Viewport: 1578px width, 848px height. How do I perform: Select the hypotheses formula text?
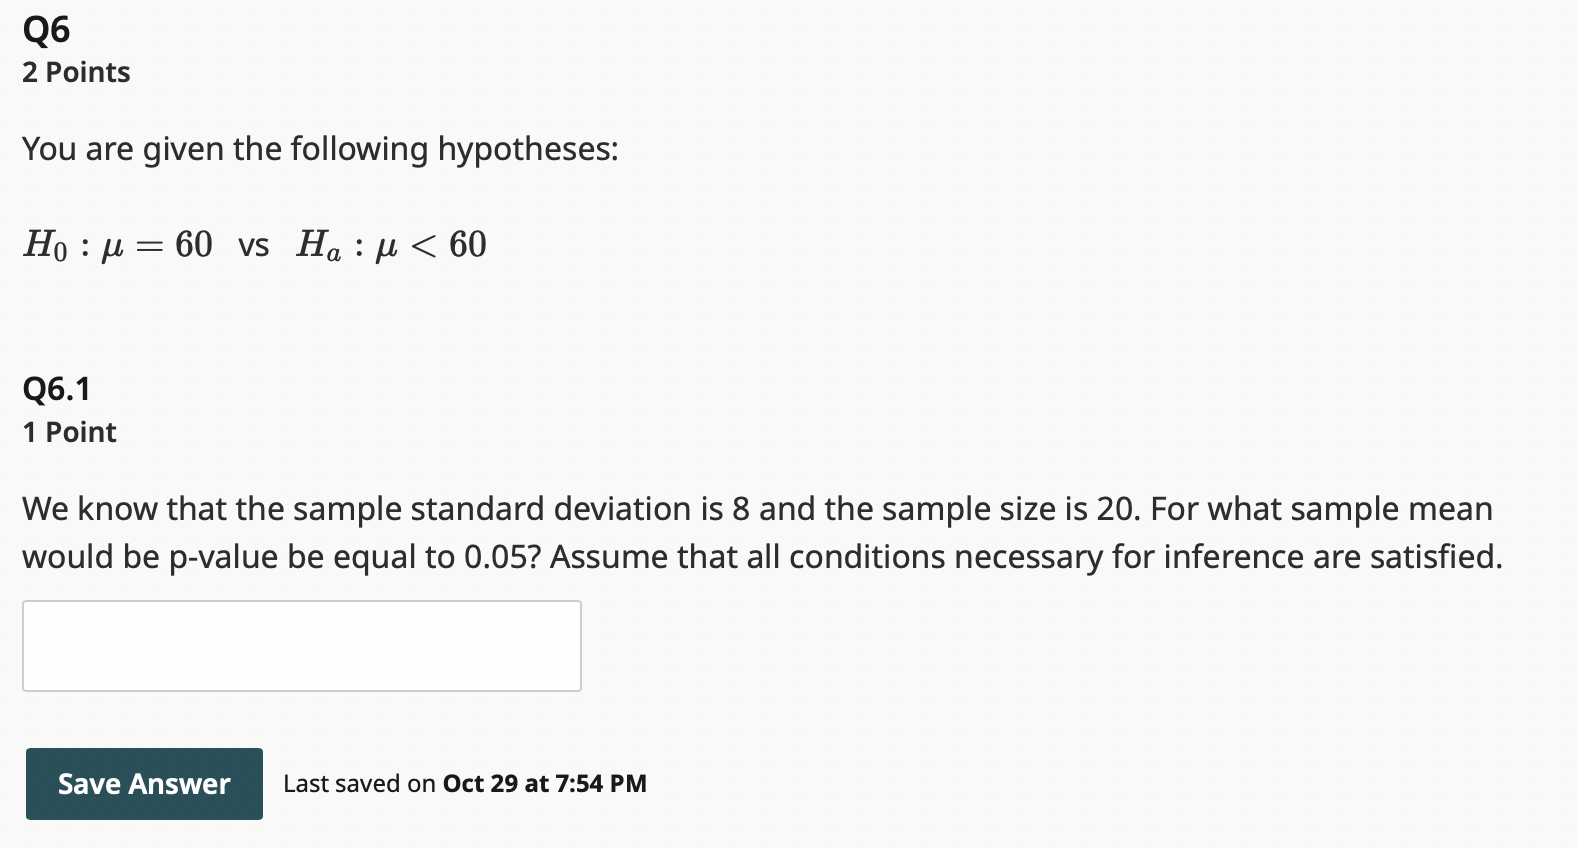click(254, 245)
